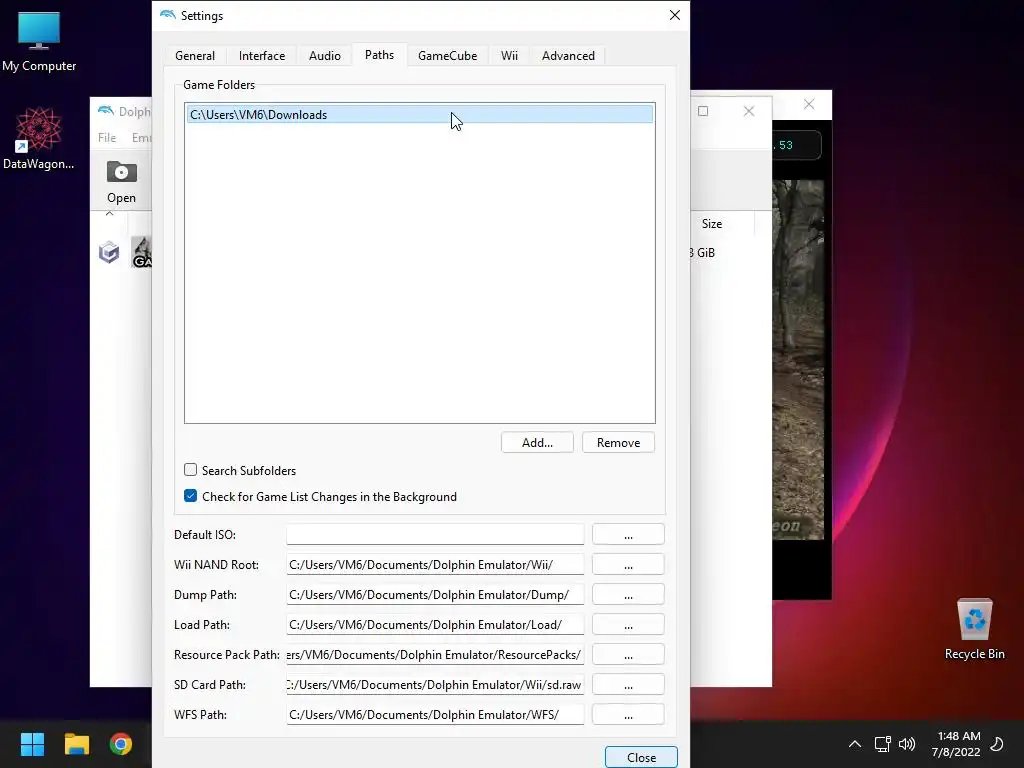The image size is (1024, 768).
Task: Click the volume speaker tray icon
Action: 906,744
